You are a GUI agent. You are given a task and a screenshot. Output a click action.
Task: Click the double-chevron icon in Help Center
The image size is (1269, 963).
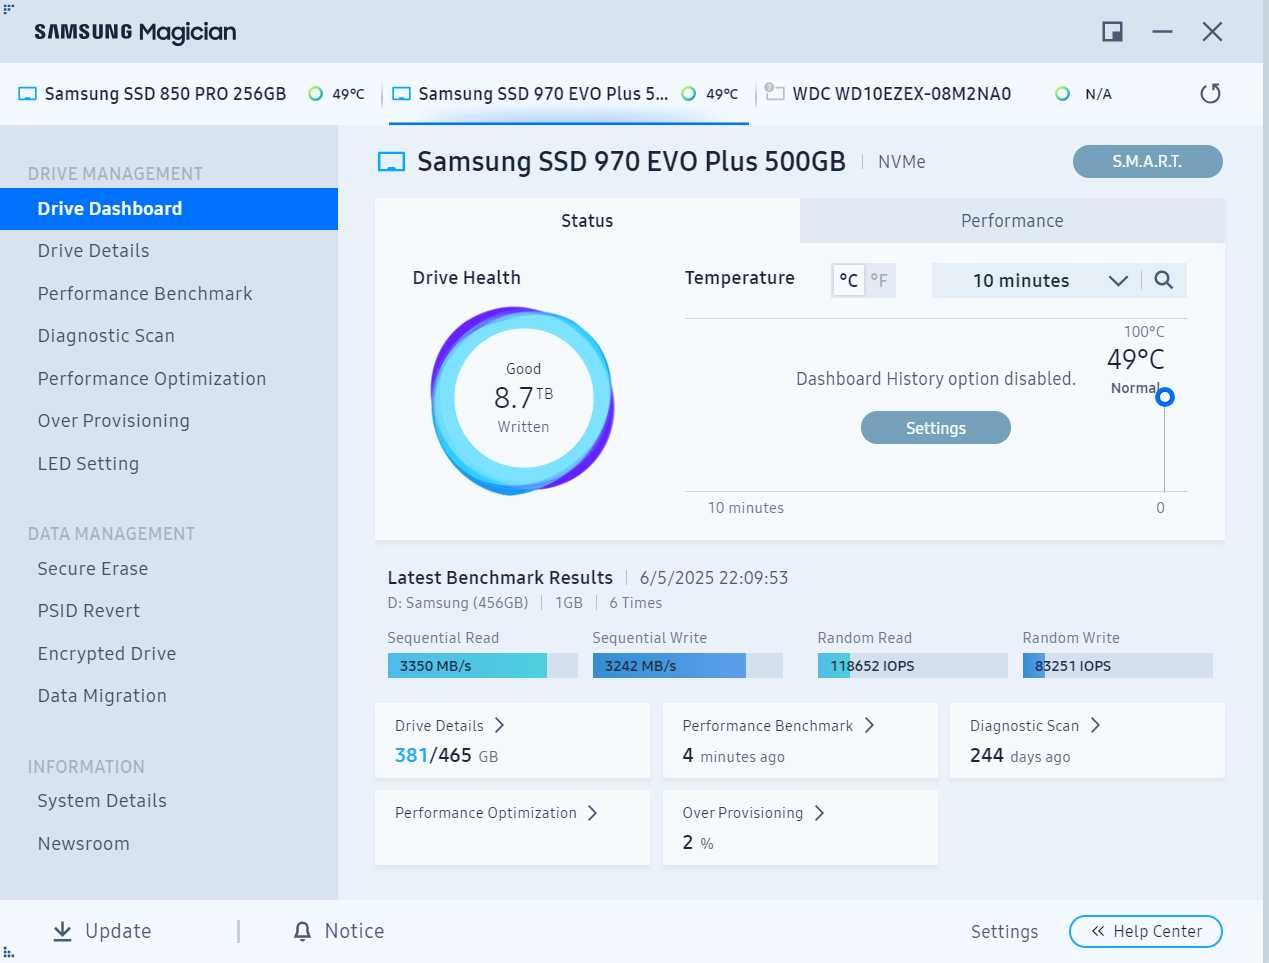(1098, 931)
